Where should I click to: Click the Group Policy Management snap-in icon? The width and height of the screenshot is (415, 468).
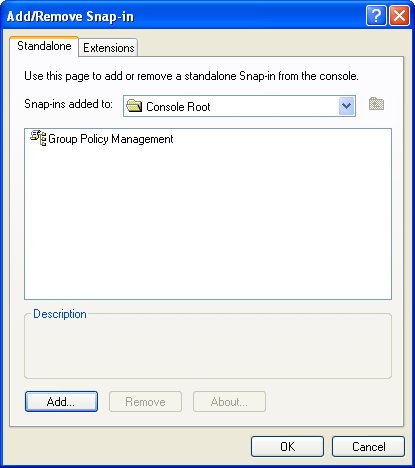click(38, 138)
